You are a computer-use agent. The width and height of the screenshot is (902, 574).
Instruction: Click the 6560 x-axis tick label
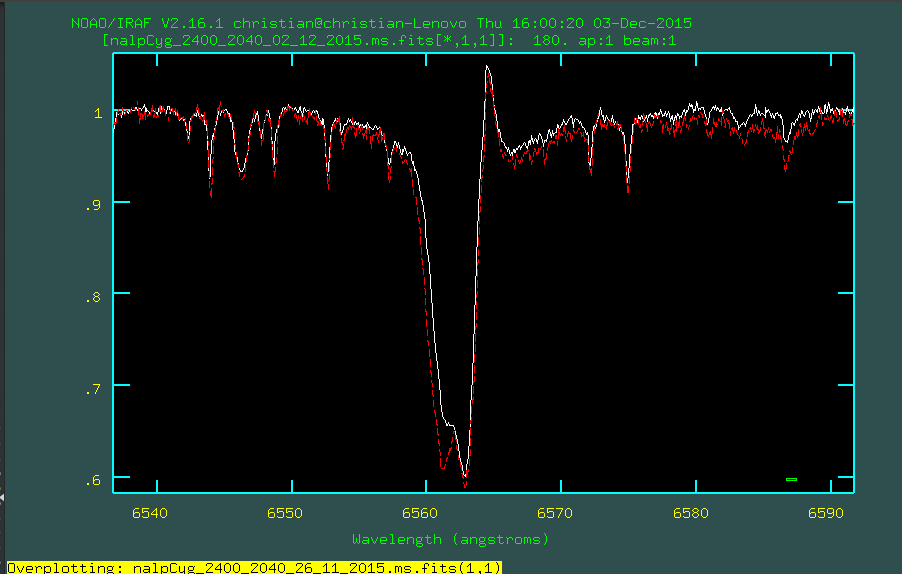[420, 513]
